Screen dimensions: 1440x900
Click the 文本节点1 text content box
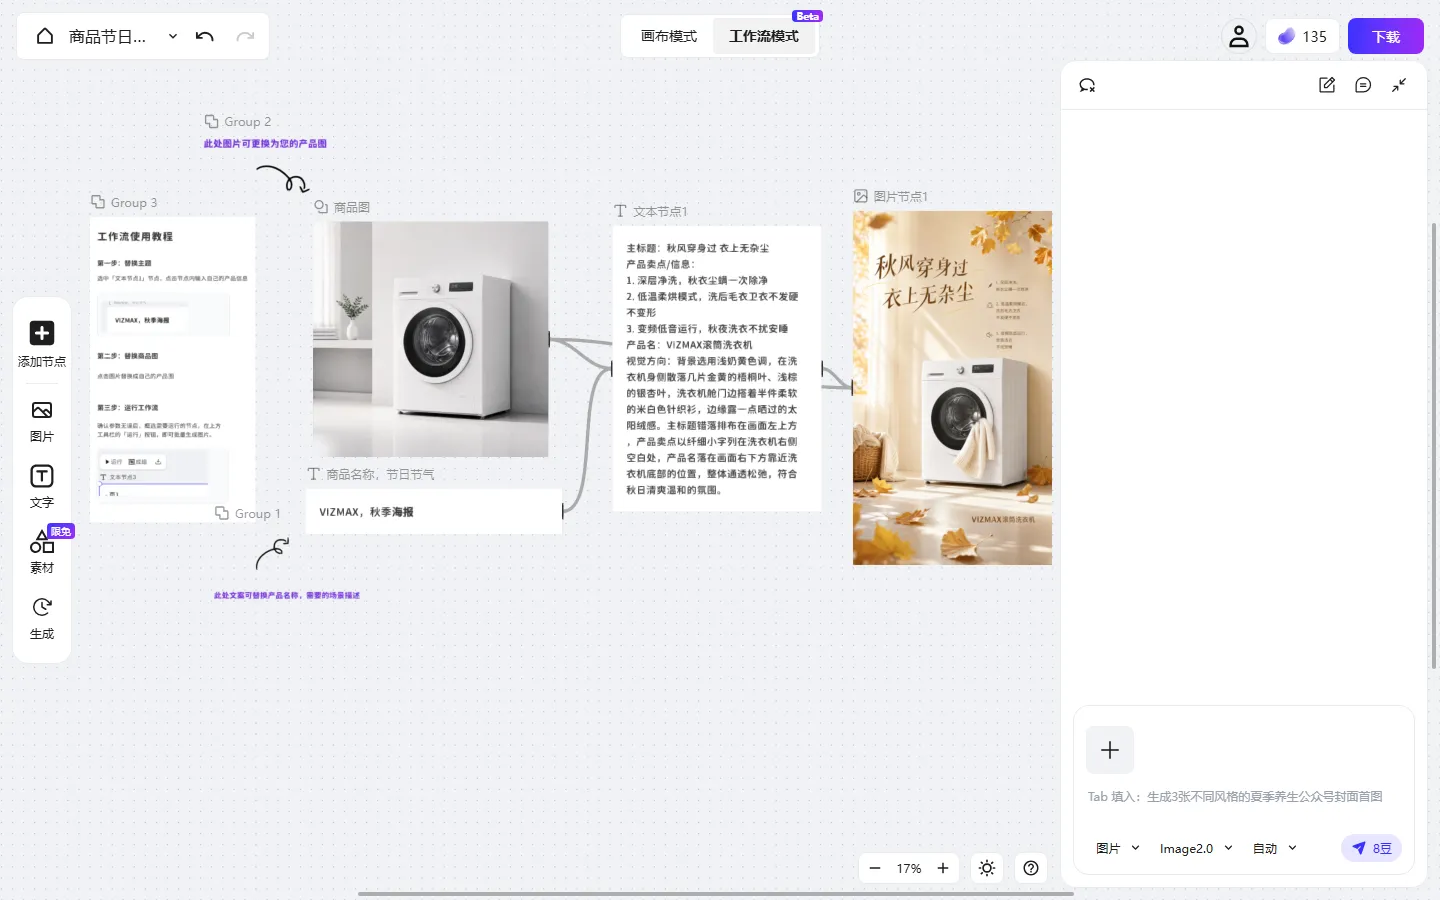717,369
